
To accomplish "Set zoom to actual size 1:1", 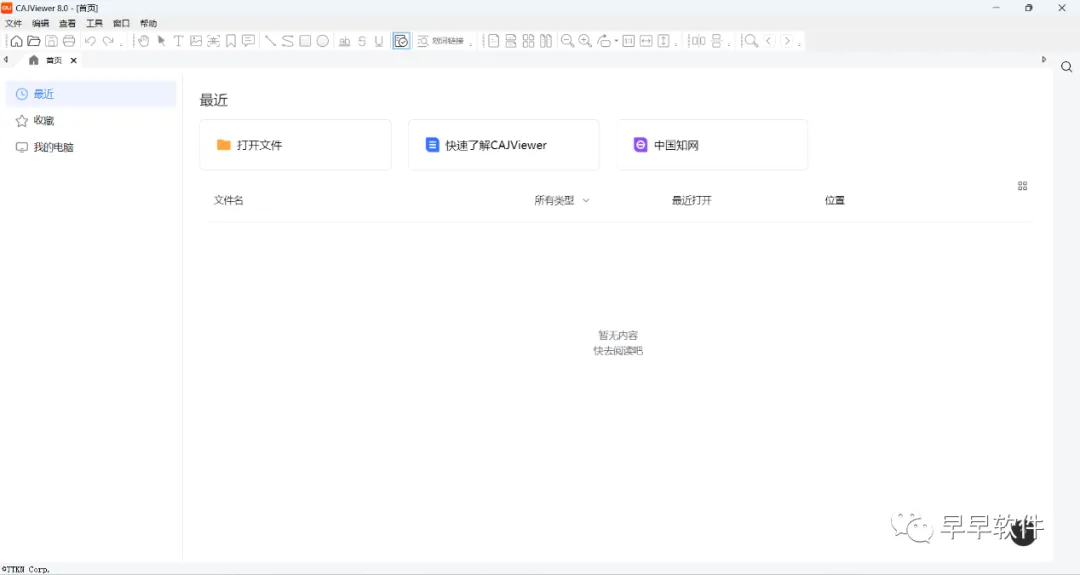I will (x=628, y=41).
